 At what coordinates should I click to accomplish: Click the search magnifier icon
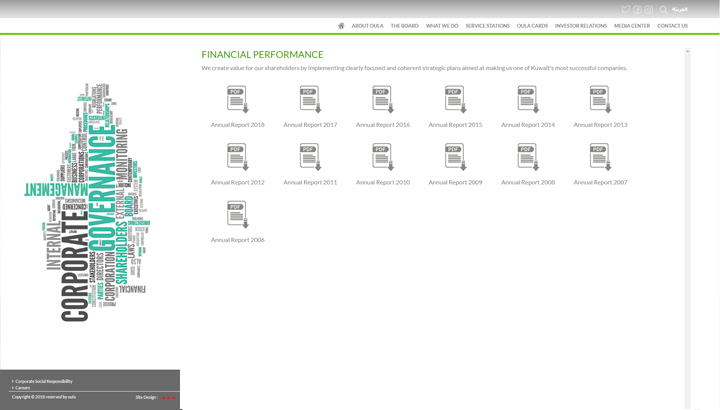pos(664,10)
